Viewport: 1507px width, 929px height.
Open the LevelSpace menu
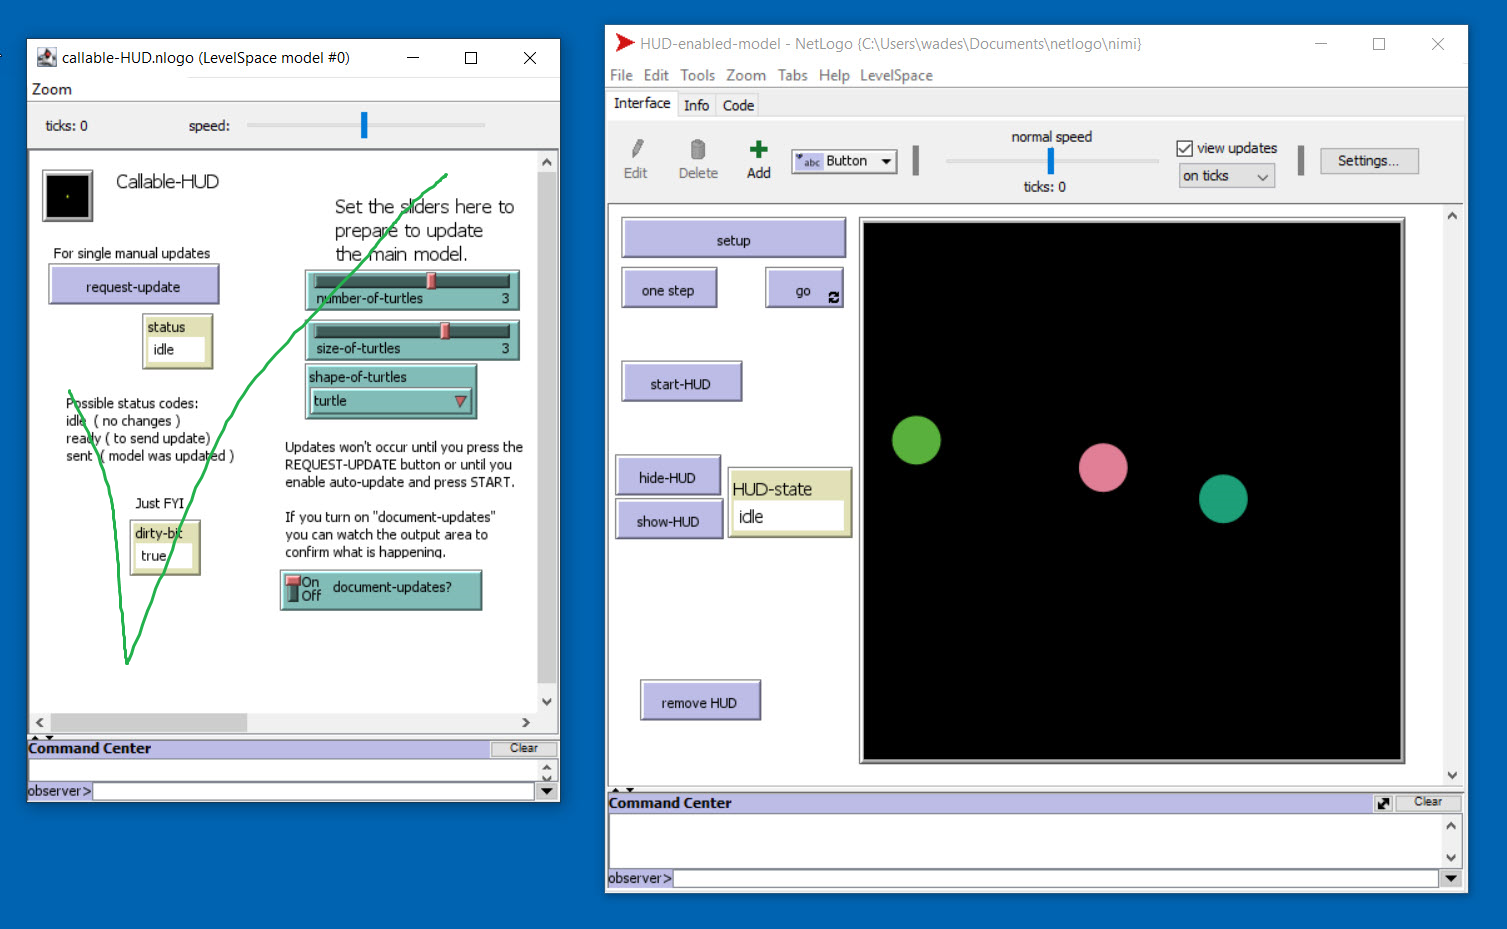coord(895,75)
